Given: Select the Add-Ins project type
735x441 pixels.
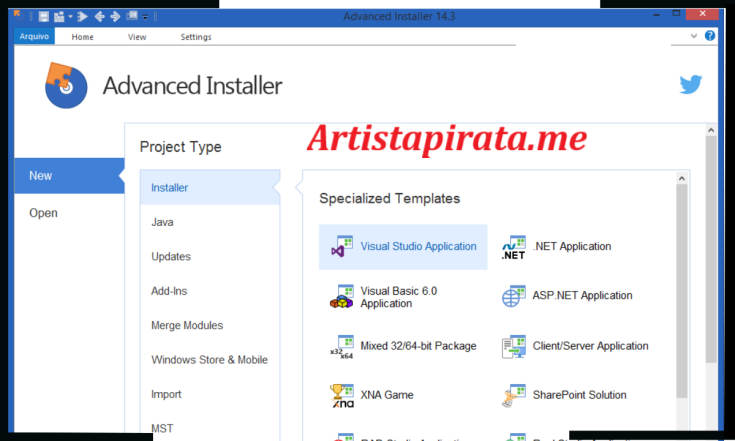Looking at the screenshot, I should [x=210, y=291].
